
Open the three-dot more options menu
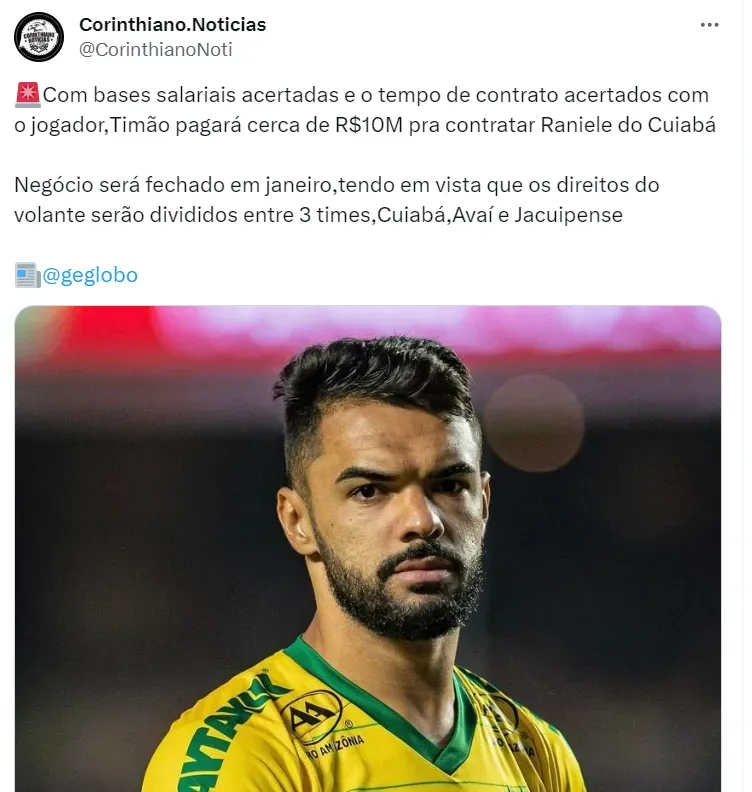click(x=709, y=25)
